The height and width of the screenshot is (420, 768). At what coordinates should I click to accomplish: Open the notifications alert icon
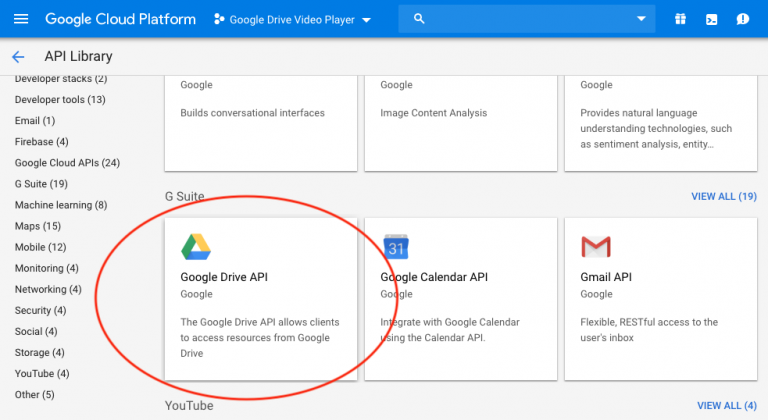(742, 19)
